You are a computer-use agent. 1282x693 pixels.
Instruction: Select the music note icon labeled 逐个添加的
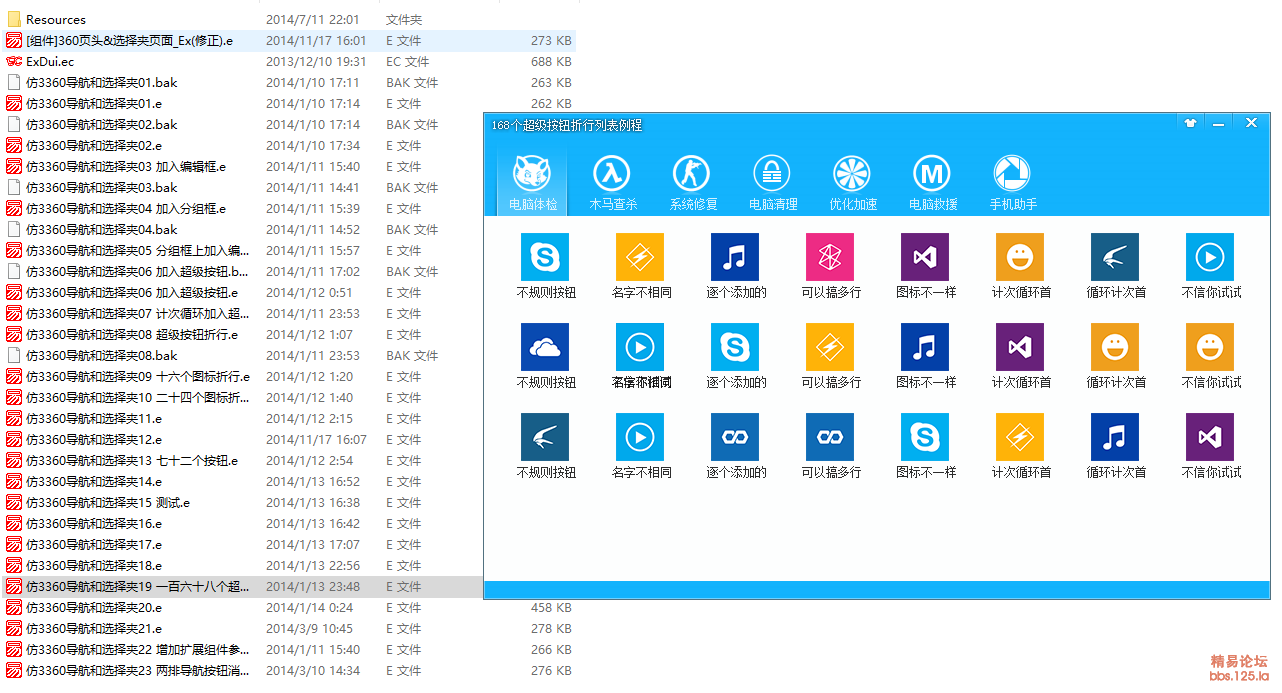[735, 257]
